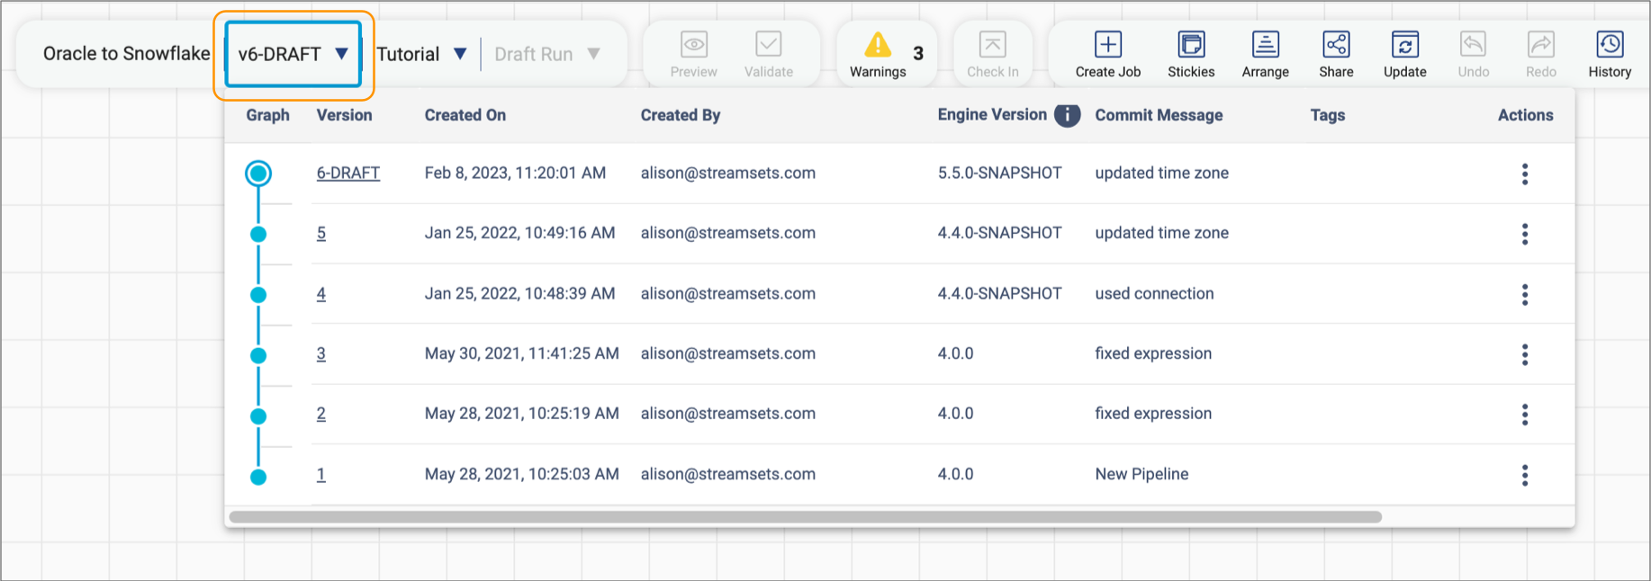Open version 1 link
1651x581 pixels.
pyautogui.click(x=321, y=474)
